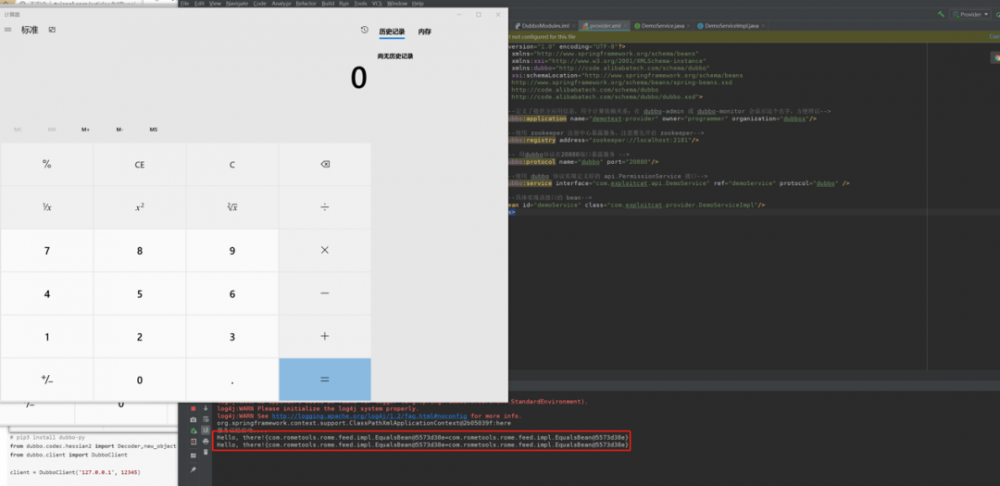Click the green Build hammer icon
Image resolution: width=1000 pixels, height=486 pixels.
tap(941, 14)
